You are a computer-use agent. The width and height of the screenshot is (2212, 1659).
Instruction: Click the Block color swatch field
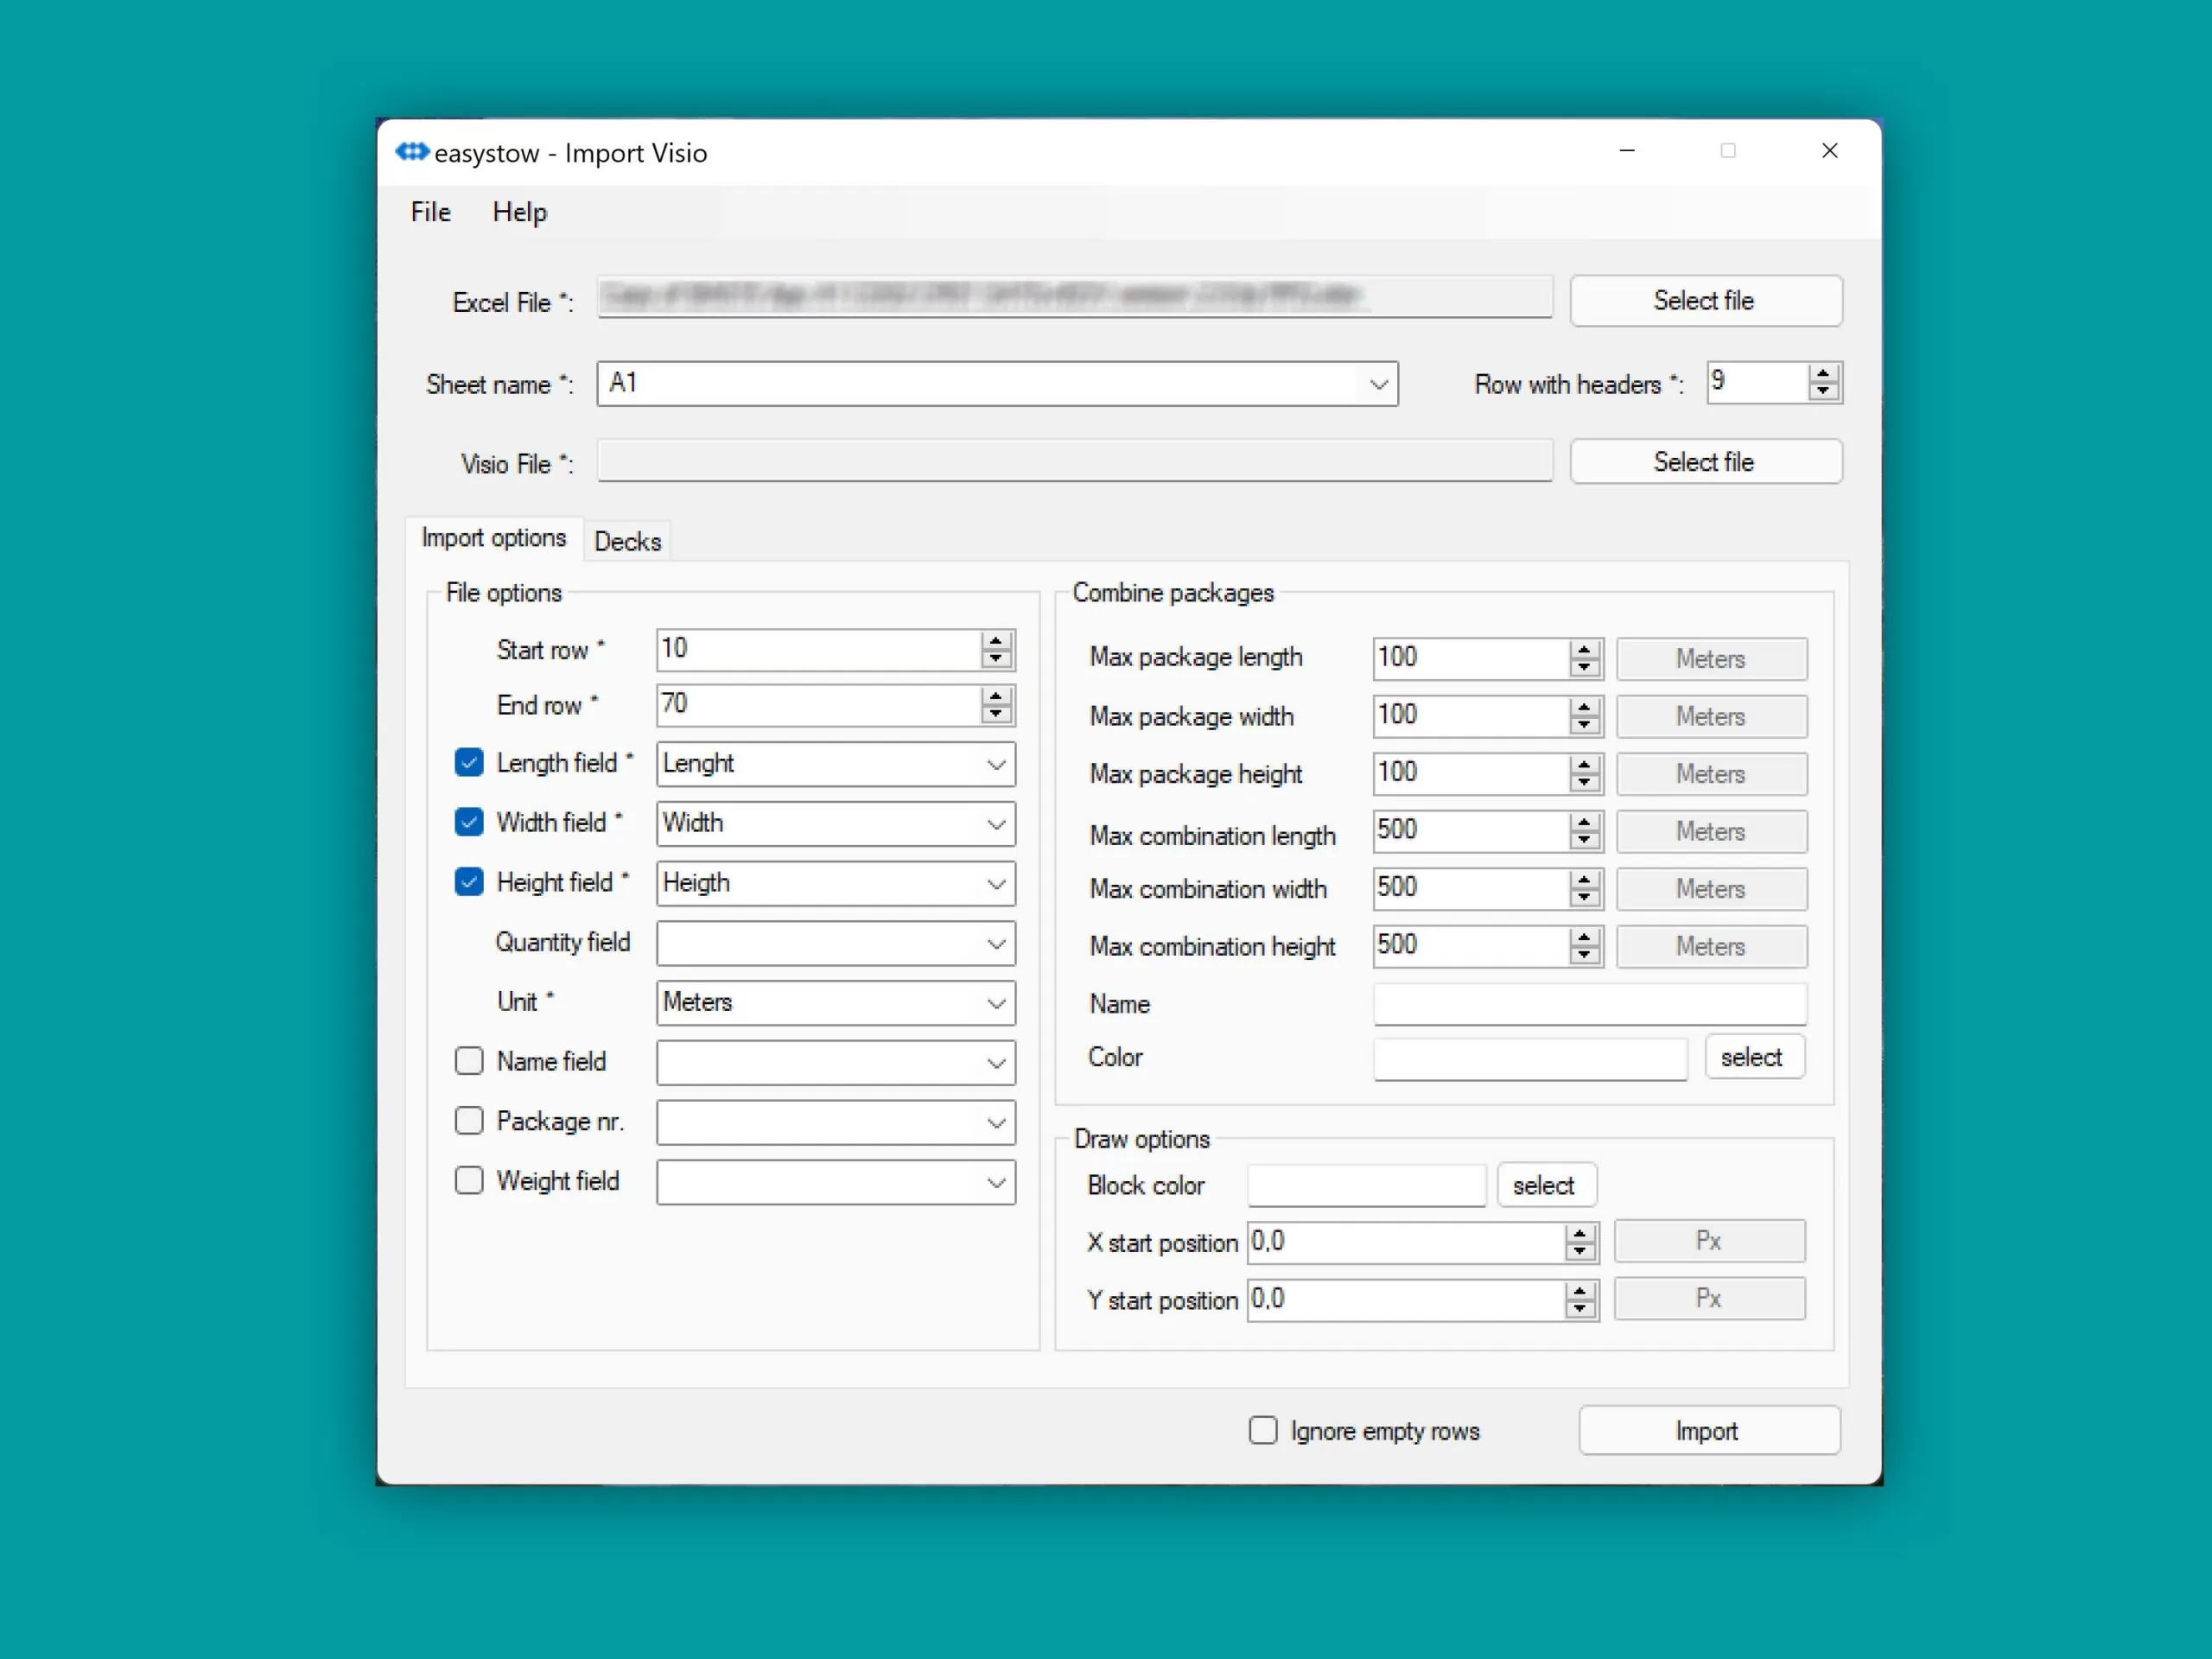click(x=1365, y=1186)
